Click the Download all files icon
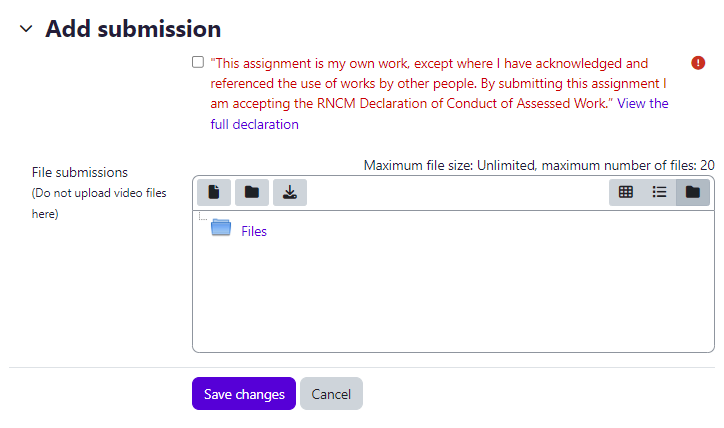Viewport: 724px width, 428px height. pos(289,192)
